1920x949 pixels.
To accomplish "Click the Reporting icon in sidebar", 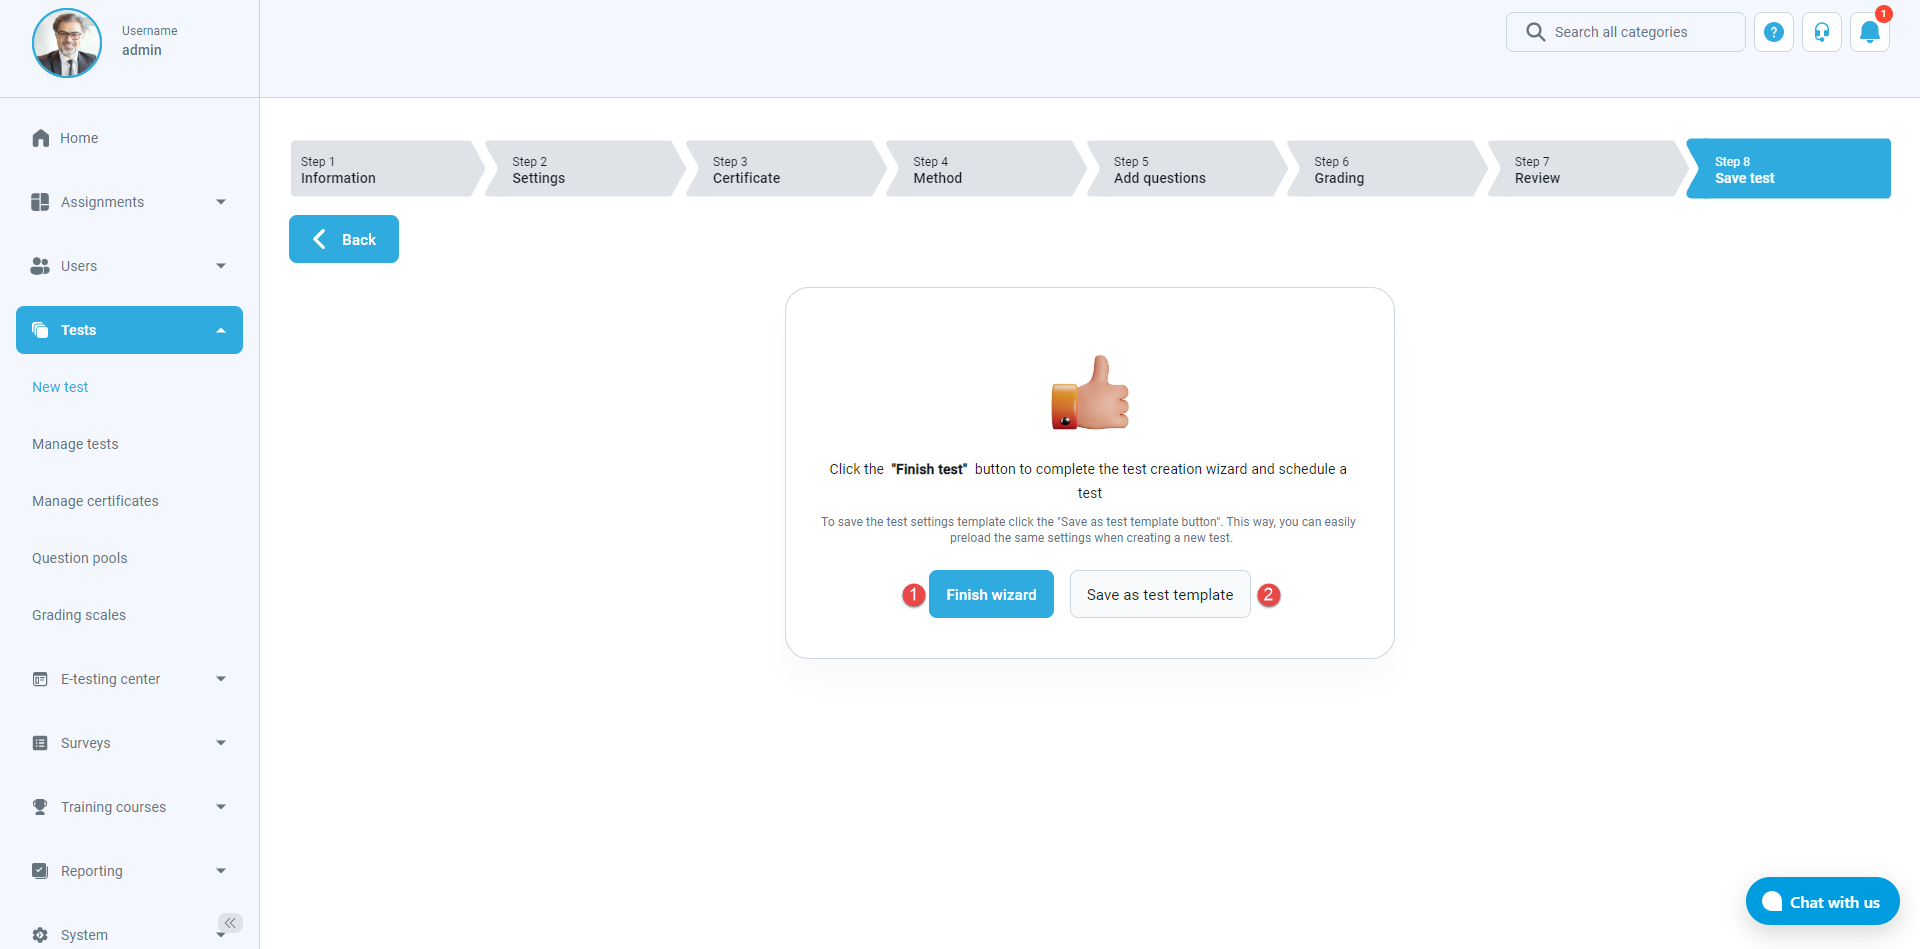I will point(40,871).
